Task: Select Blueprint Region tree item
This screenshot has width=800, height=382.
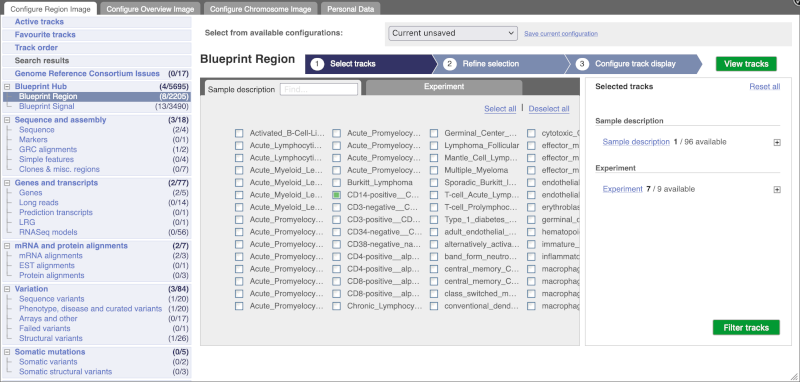Action: point(48,96)
